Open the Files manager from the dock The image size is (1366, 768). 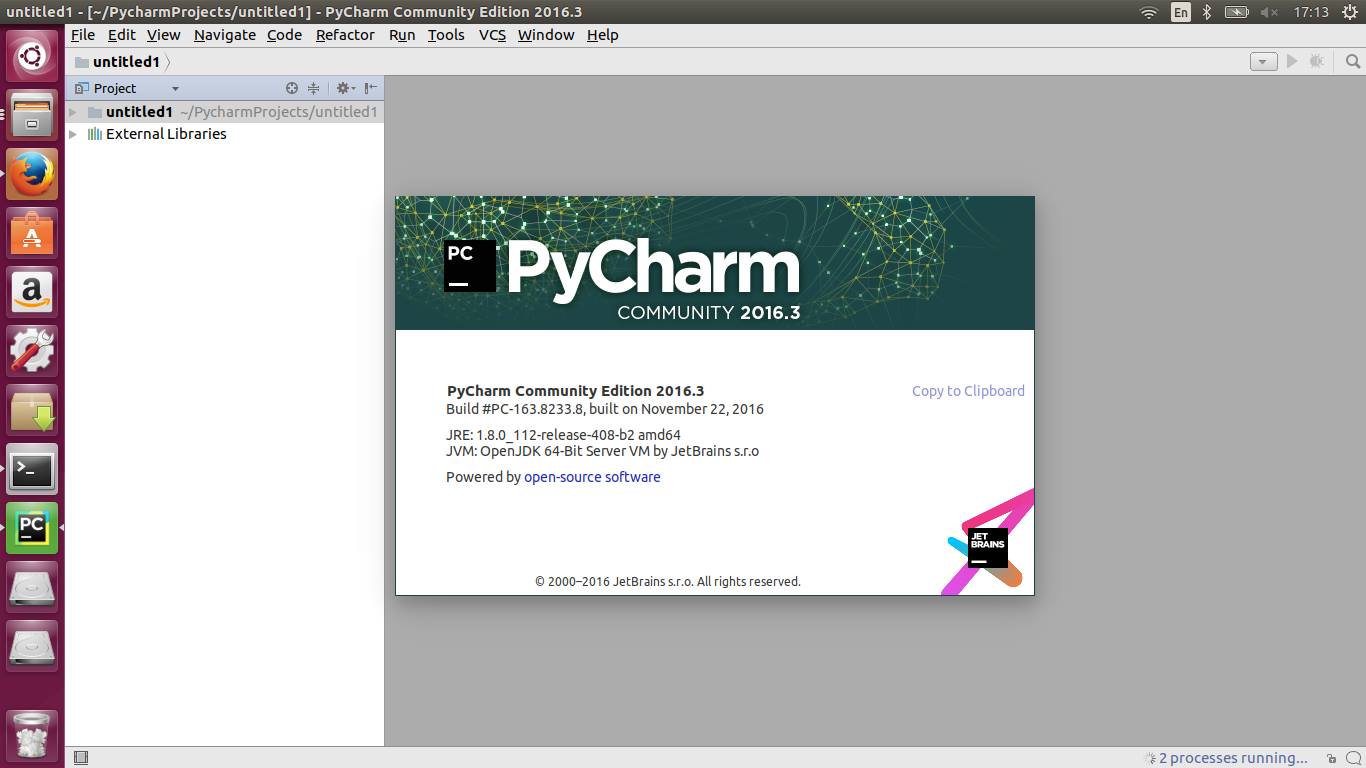pos(32,115)
